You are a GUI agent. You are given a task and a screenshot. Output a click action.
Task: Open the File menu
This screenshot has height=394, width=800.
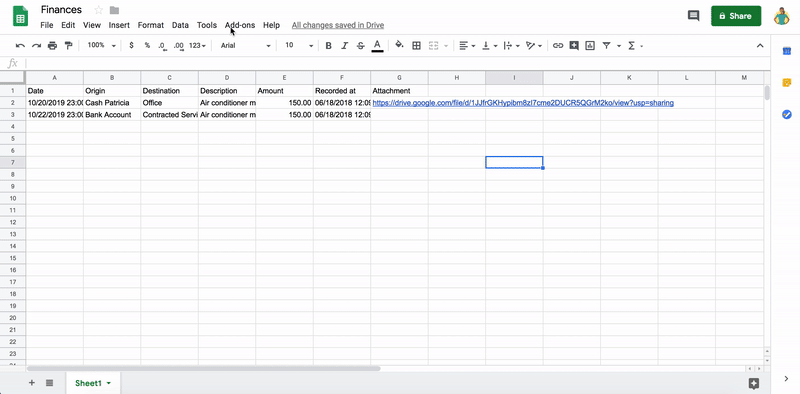coord(46,25)
